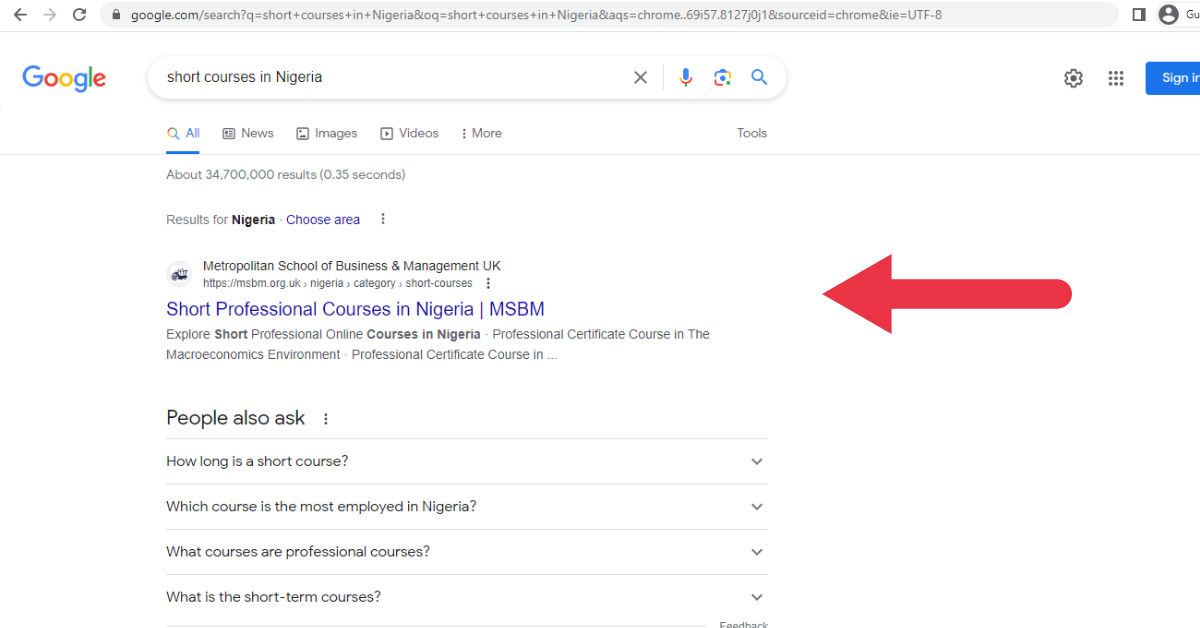
Task: Go back to the previous page
Action: point(20,15)
